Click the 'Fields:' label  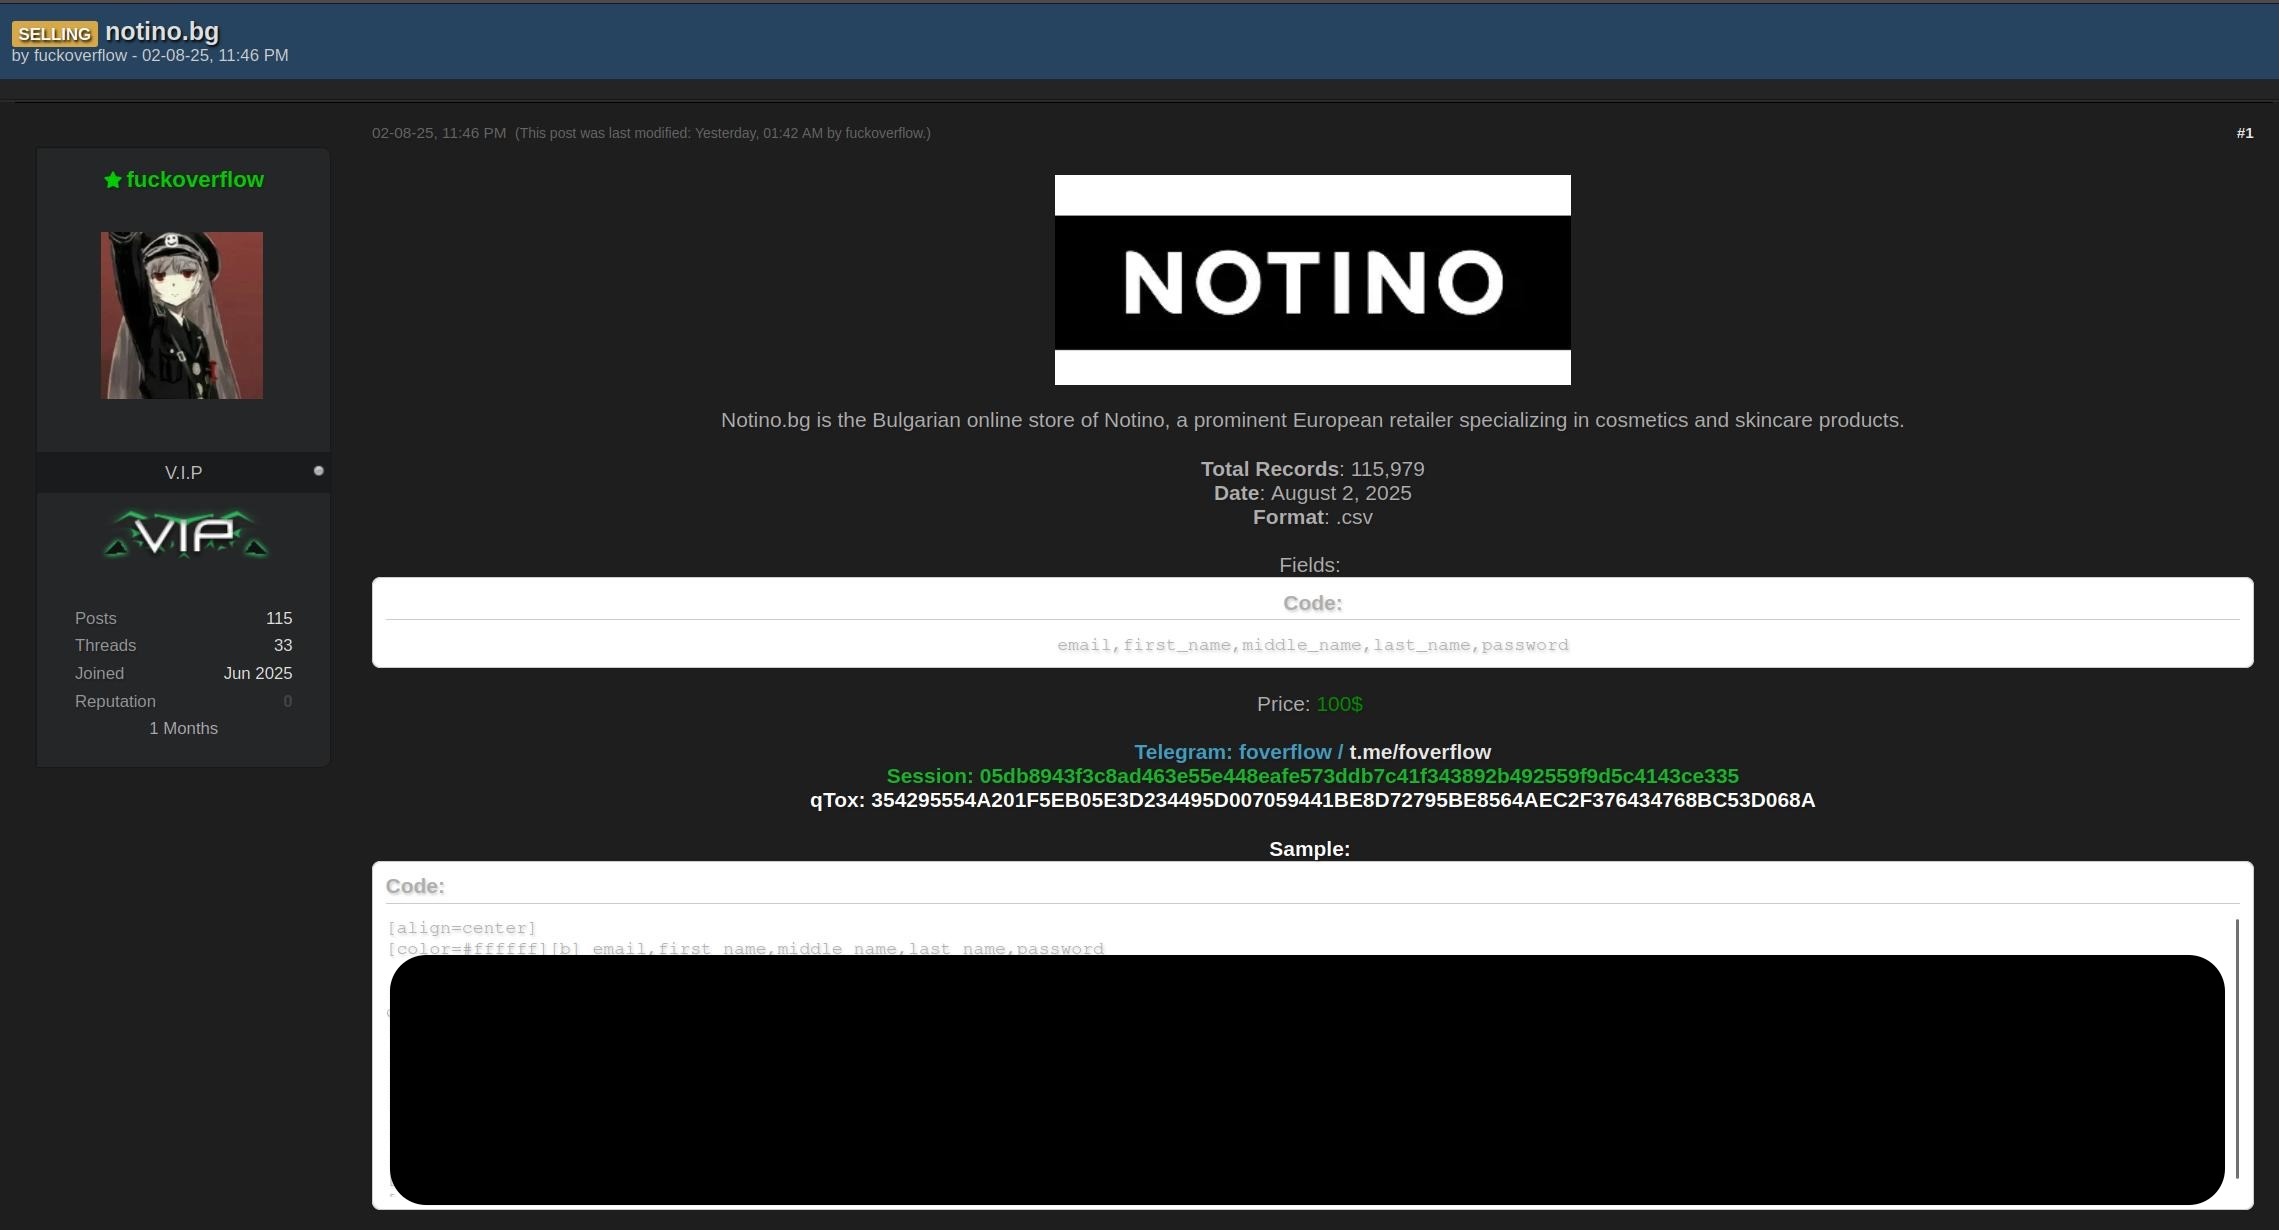[1310, 565]
